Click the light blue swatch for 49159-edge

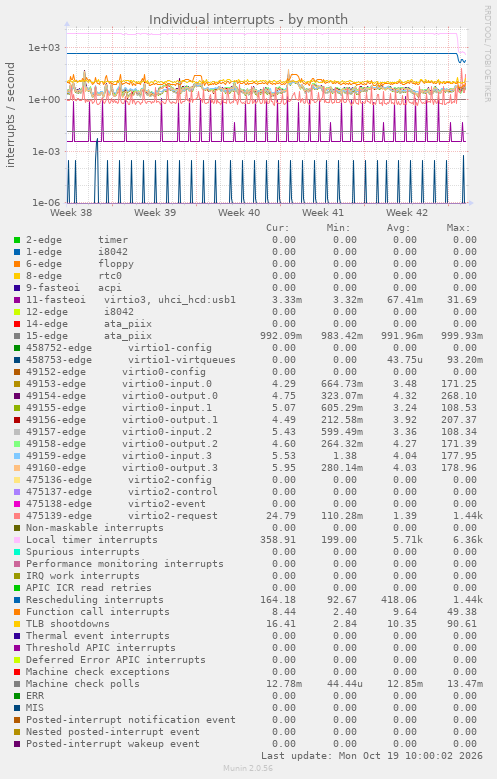(17, 456)
